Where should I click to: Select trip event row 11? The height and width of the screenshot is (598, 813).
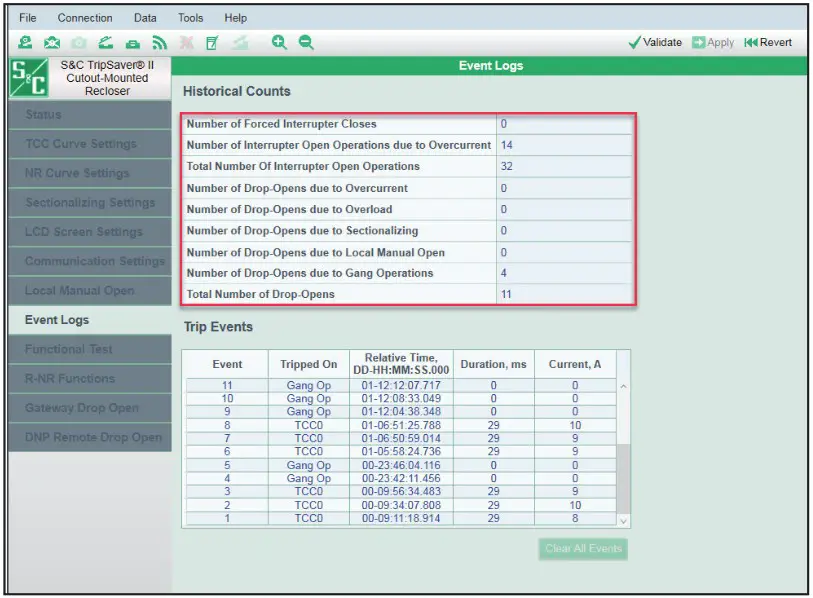(x=401, y=385)
